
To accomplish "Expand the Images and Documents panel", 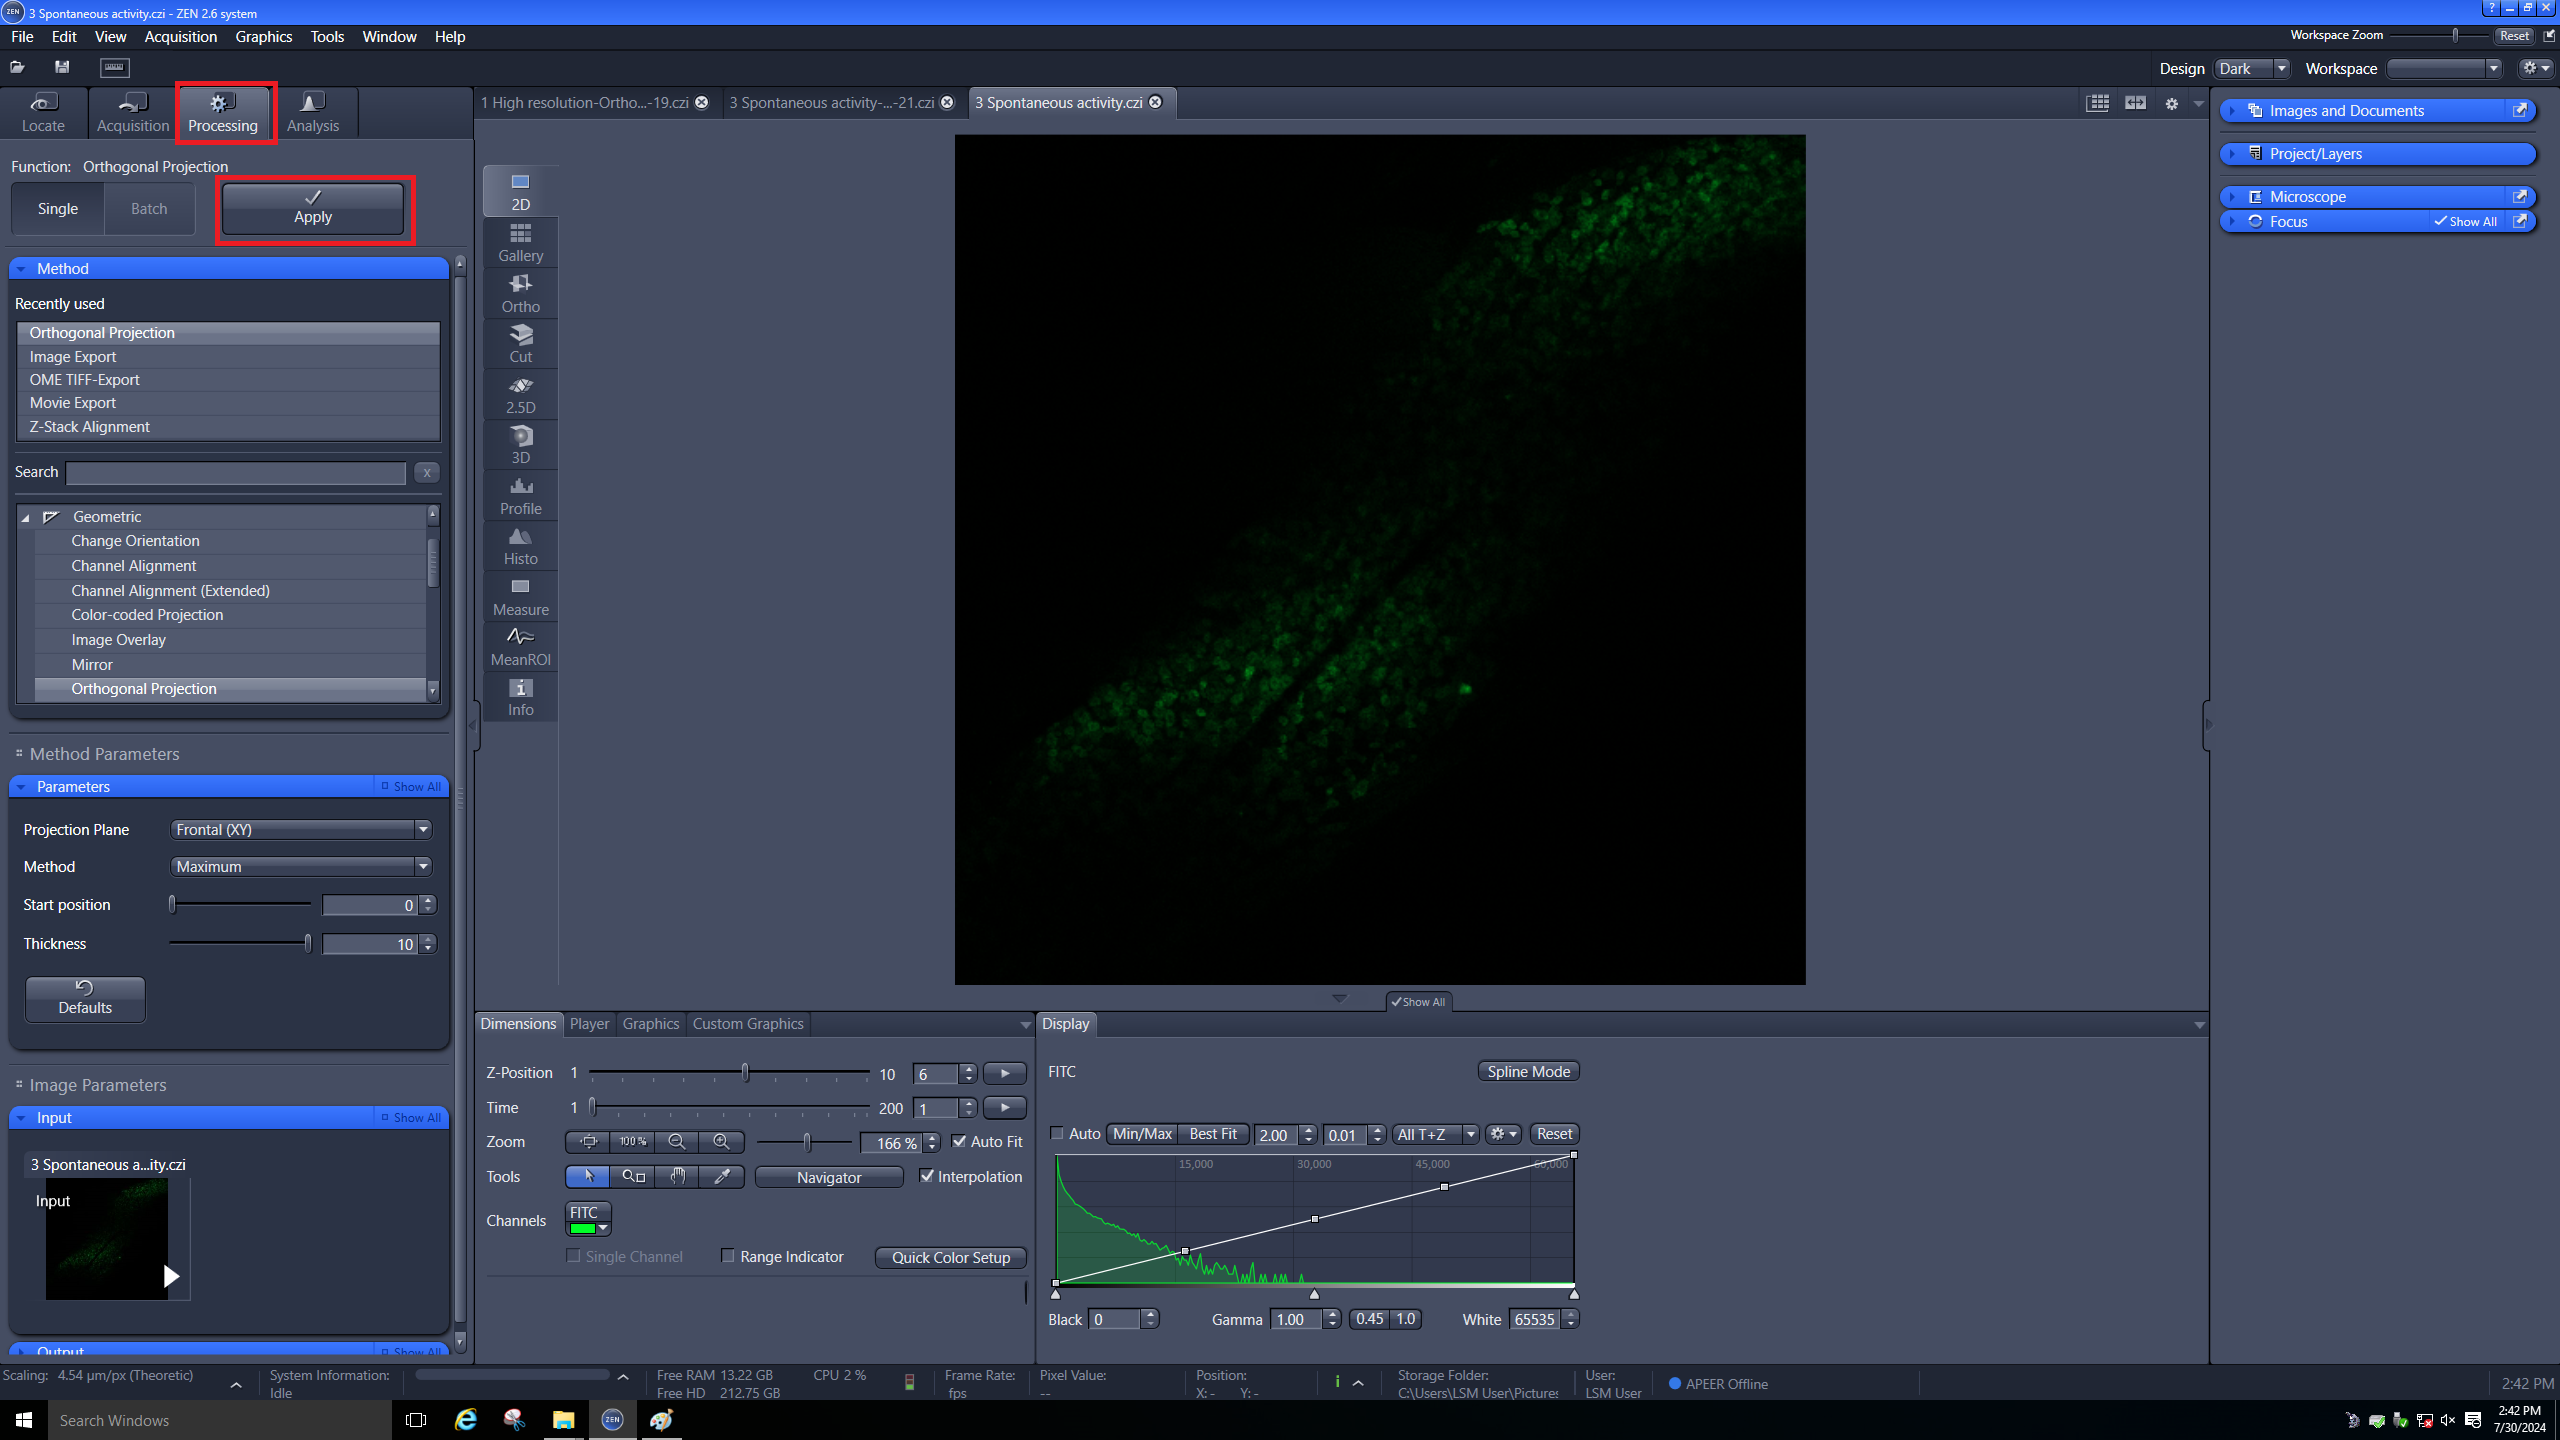I will coord(2346,110).
